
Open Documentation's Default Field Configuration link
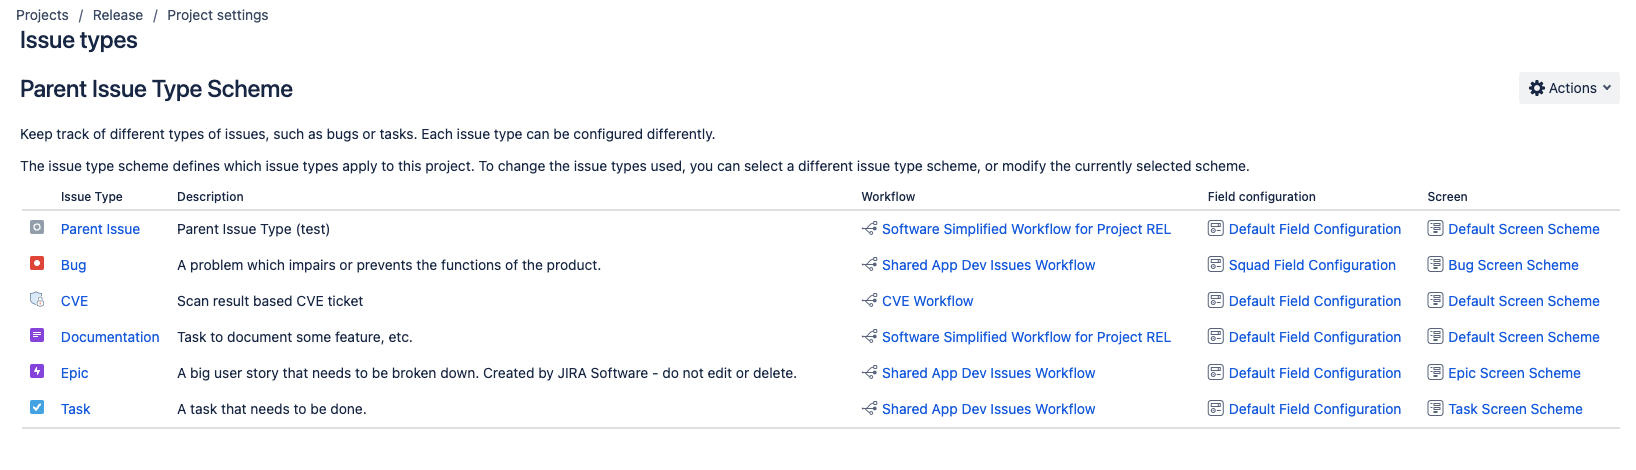[x=1315, y=337]
